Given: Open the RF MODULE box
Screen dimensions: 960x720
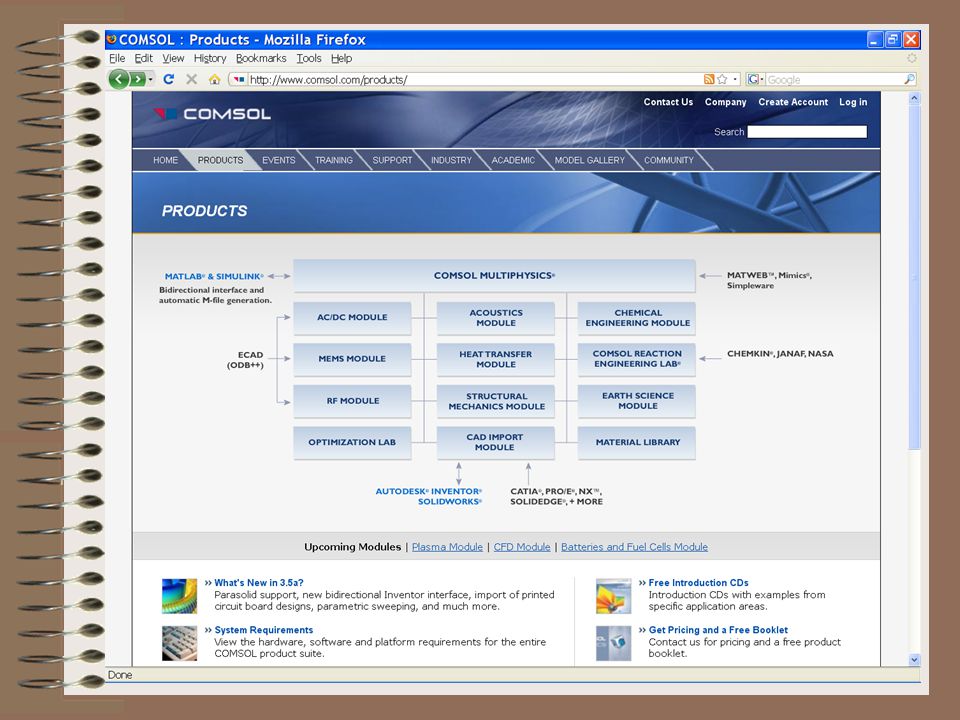Looking at the screenshot, I should [352, 401].
